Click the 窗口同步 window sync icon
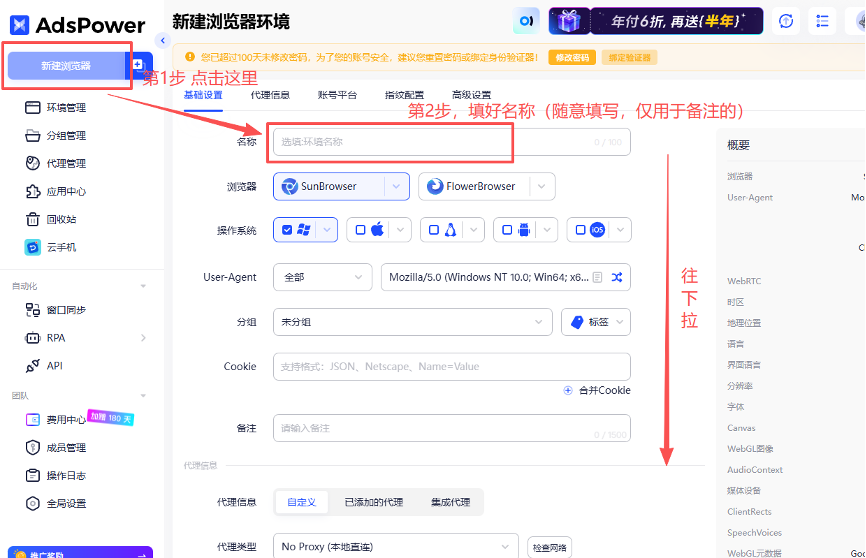 coord(32,310)
